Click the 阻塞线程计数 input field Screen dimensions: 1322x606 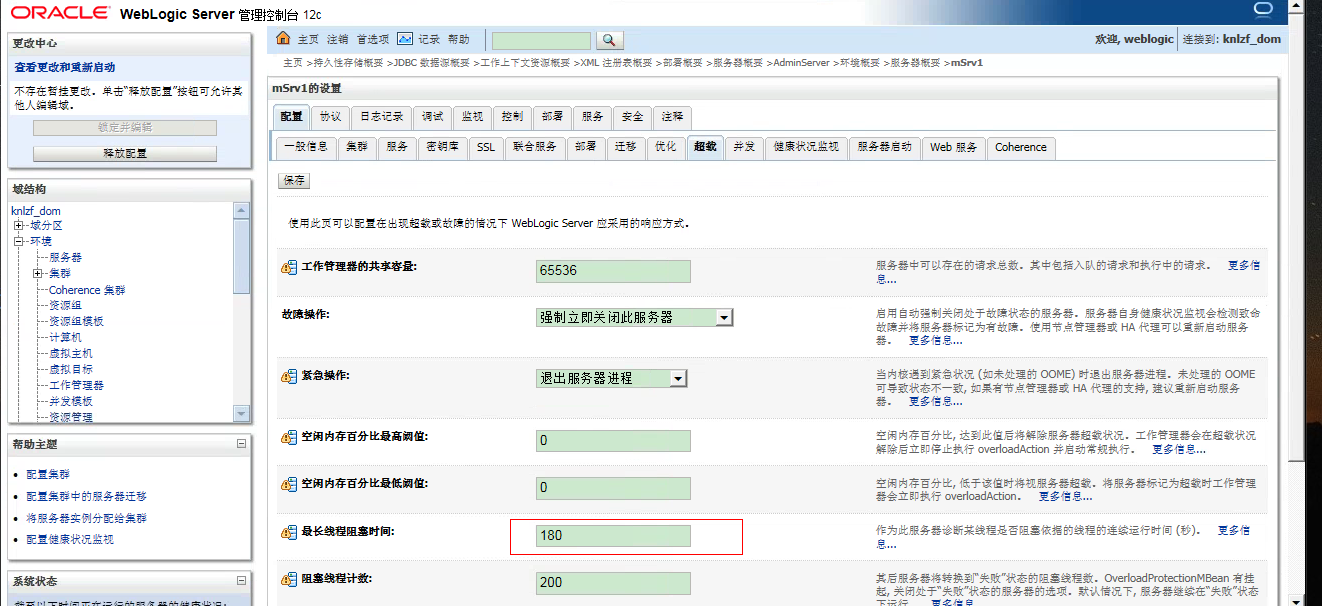(x=613, y=582)
